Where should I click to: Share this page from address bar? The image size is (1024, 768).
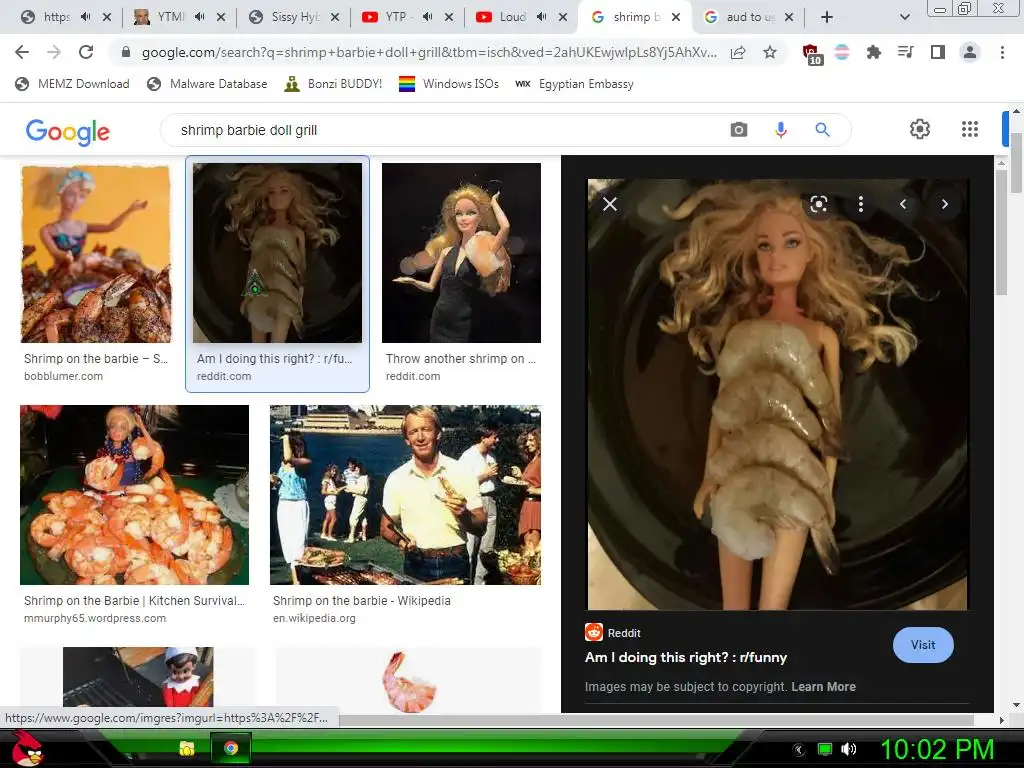[738, 52]
